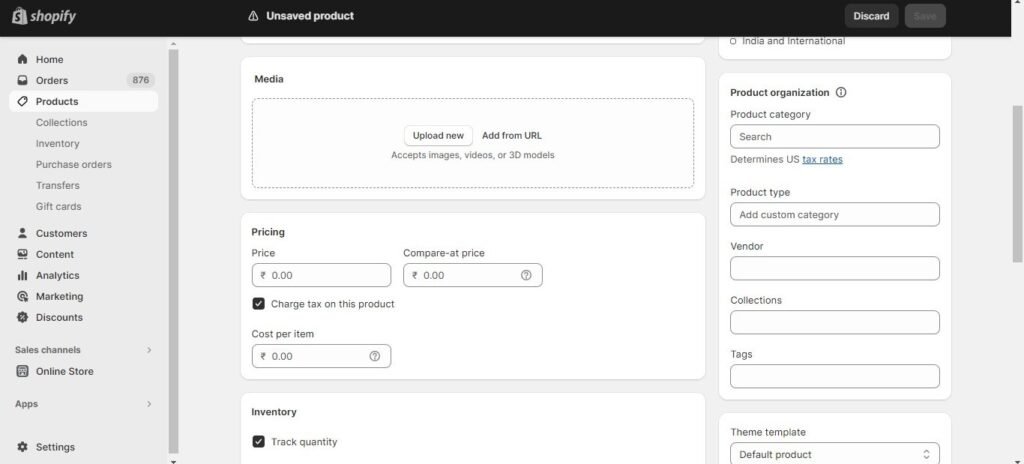Click Compare-at price help icon
This screenshot has width=1024, height=464.
(526, 275)
